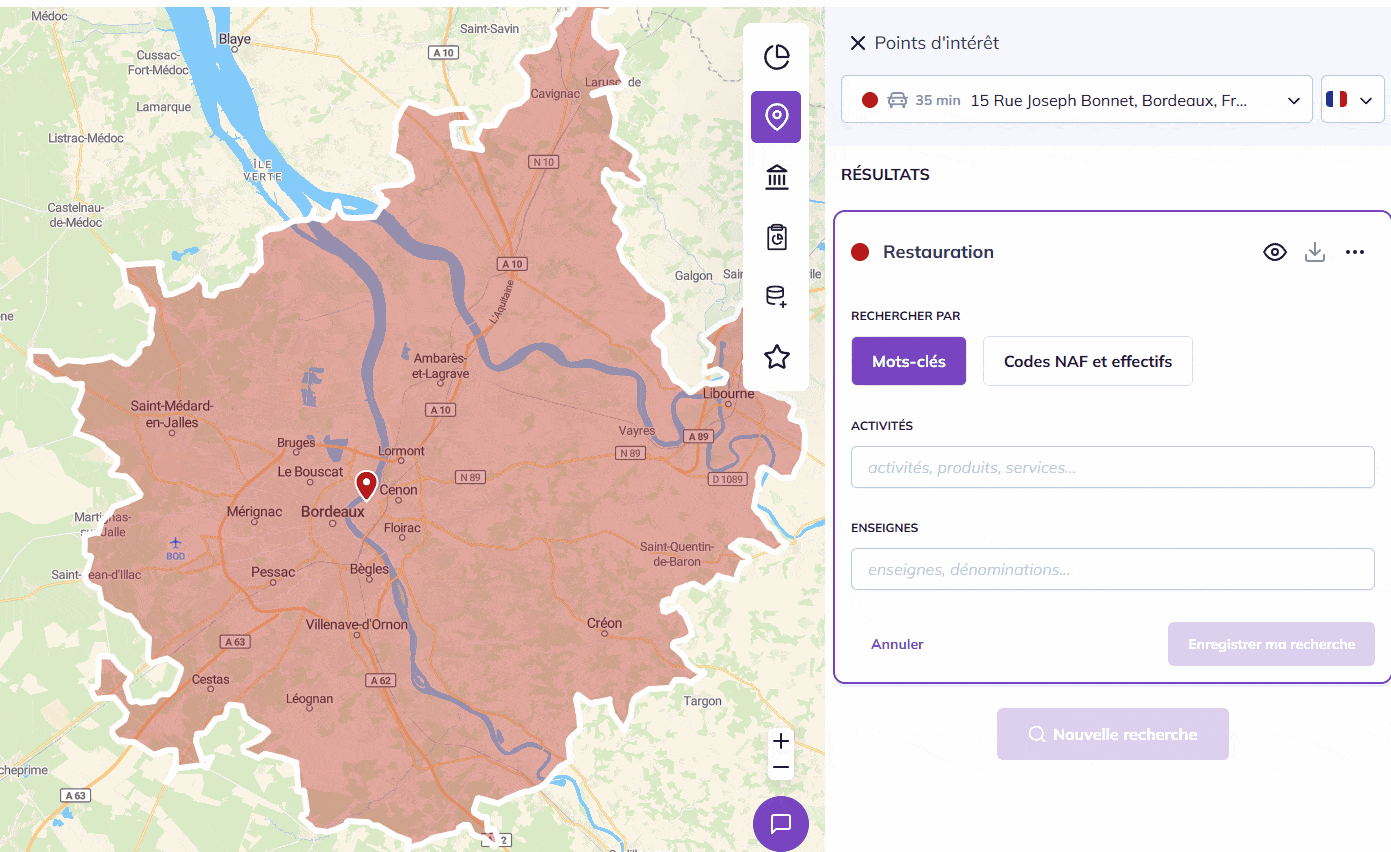
Task: Switch to Codes NAF et effectifs
Action: pyautogui.click(x=1087, y=361)
